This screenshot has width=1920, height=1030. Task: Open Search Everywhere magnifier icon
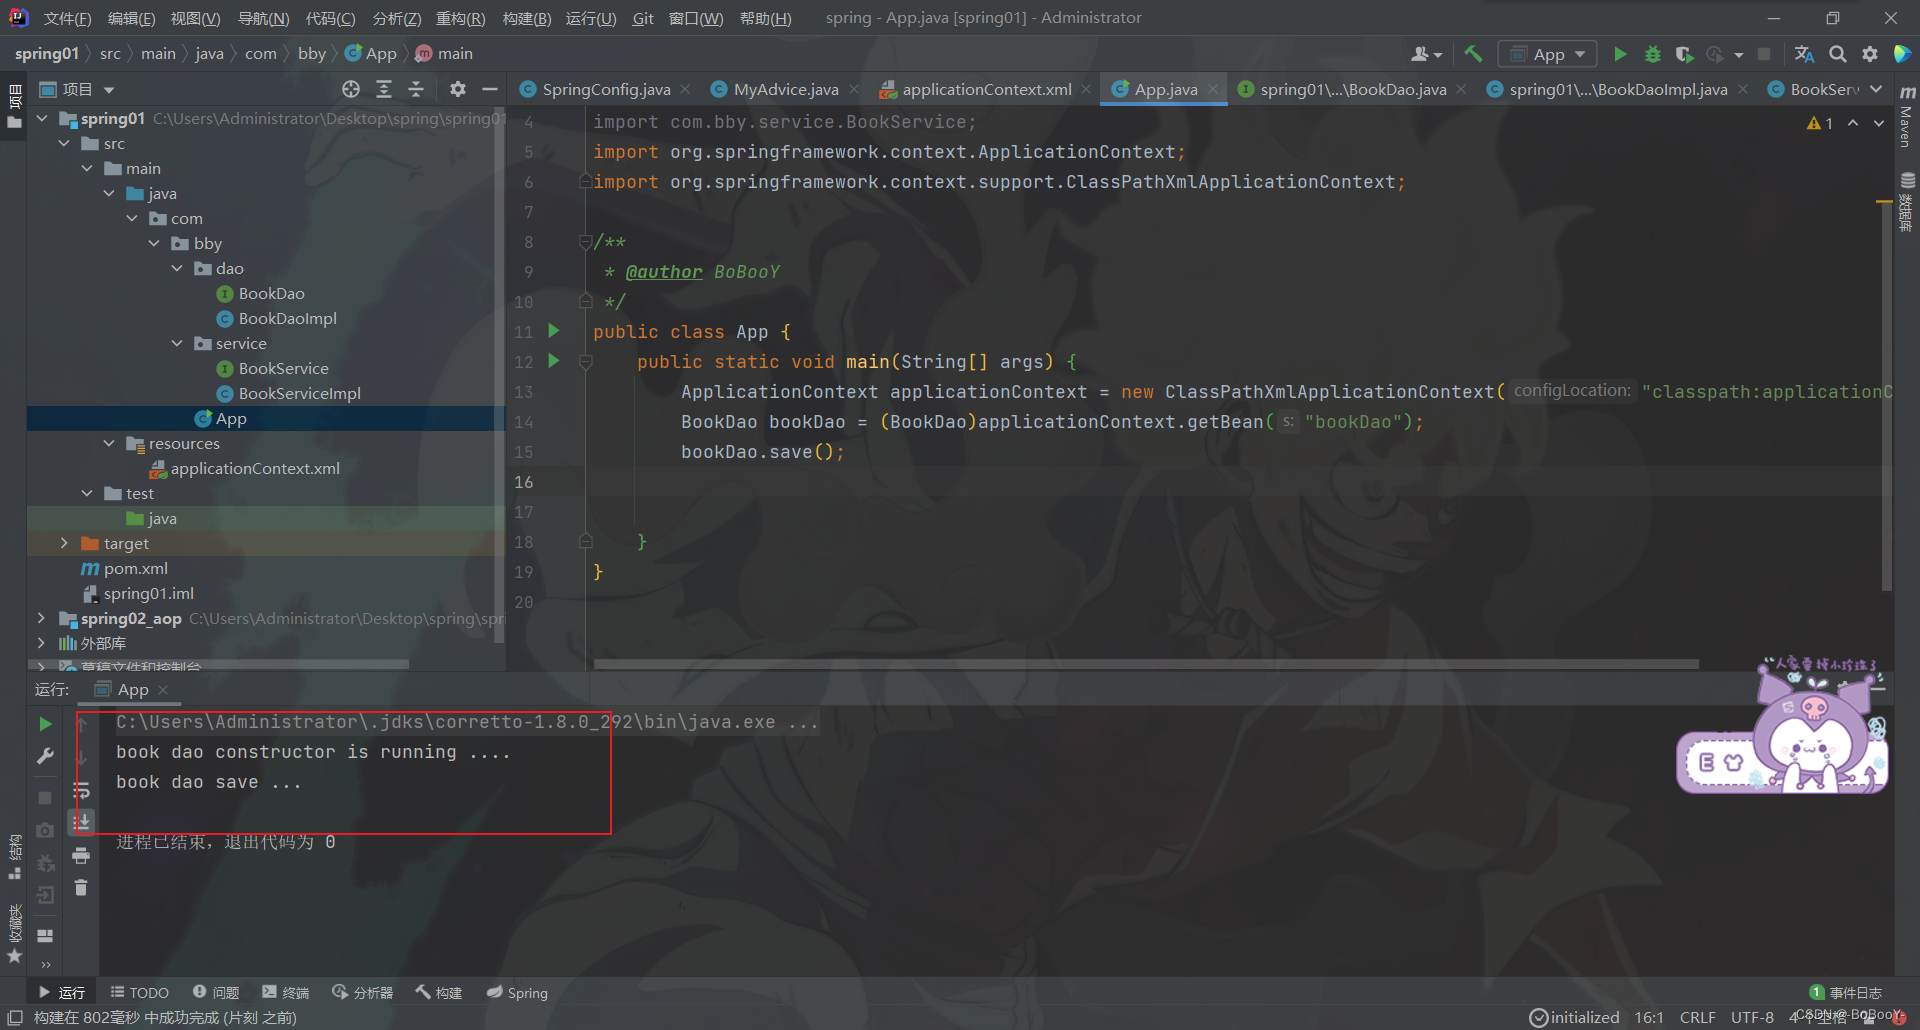pyautogui.click(x=1838, y=54)
